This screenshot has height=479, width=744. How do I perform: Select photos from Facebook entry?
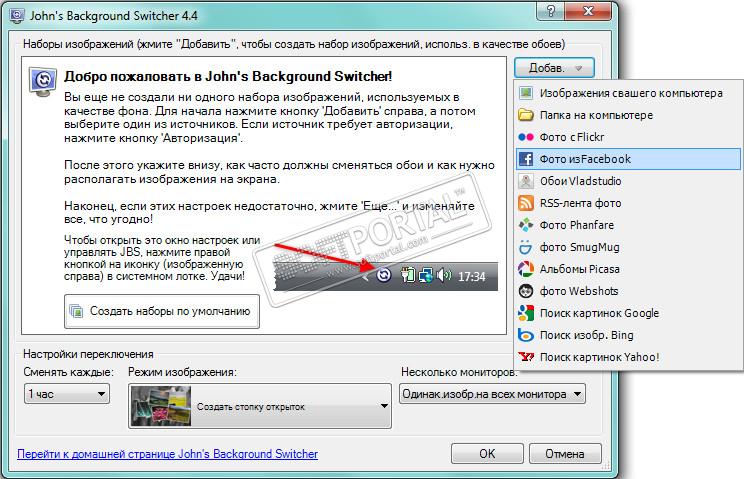coord(628,159)
